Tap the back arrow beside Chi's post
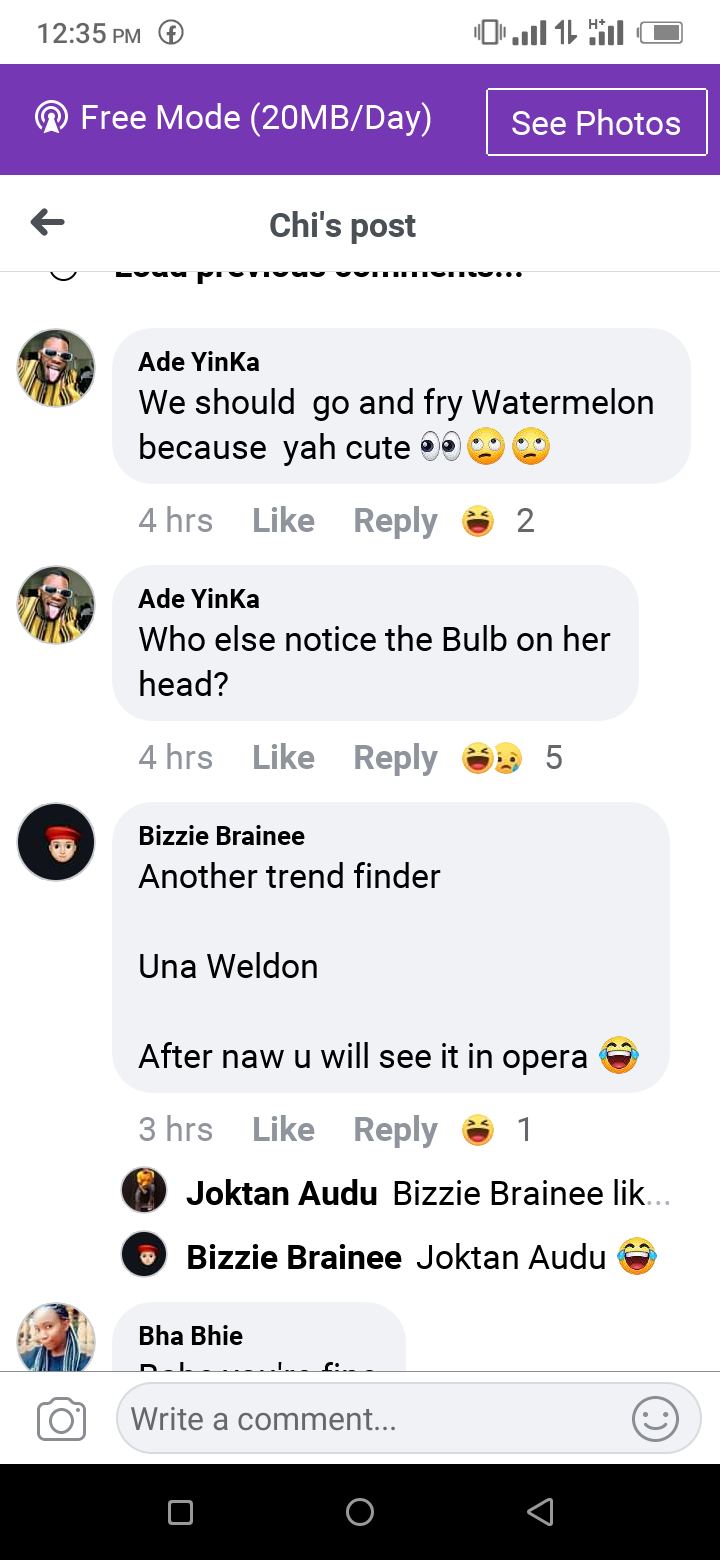Viewport: 720px width, 1560px height. [x=48, y=223]
